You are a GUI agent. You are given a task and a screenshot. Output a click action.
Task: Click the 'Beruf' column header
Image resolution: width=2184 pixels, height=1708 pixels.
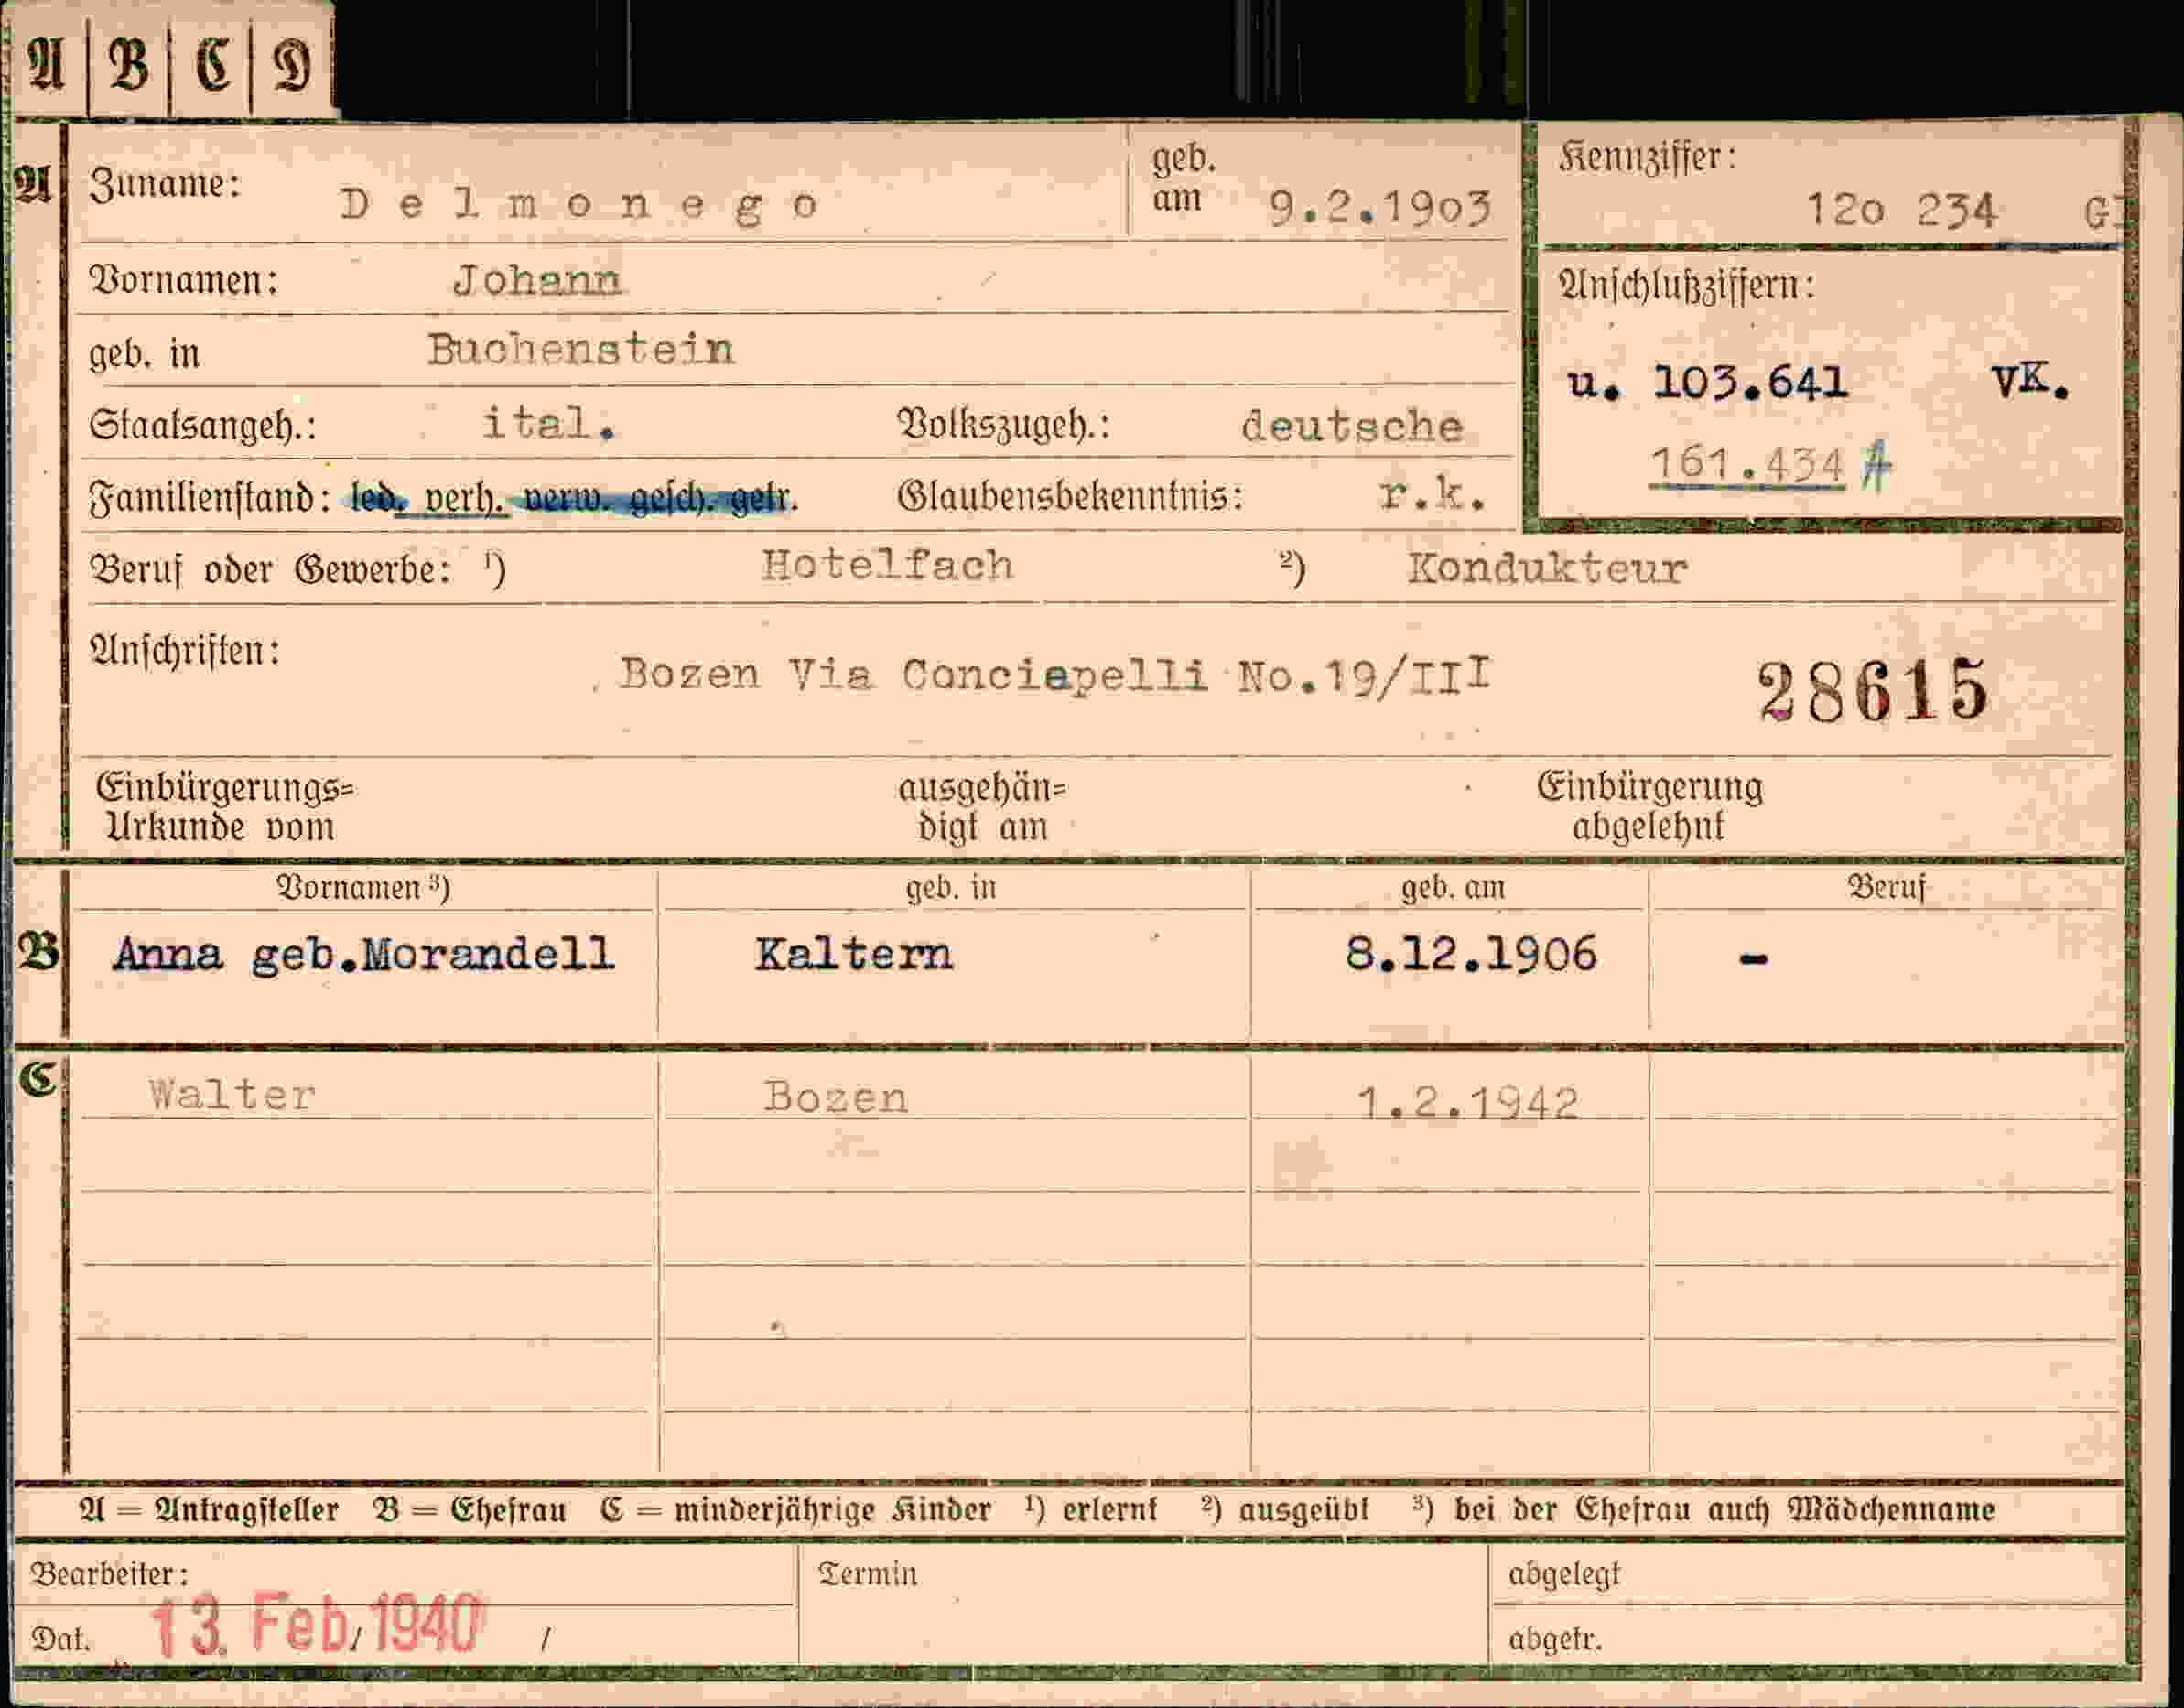pyautogui.click(x=1887, y=887)
